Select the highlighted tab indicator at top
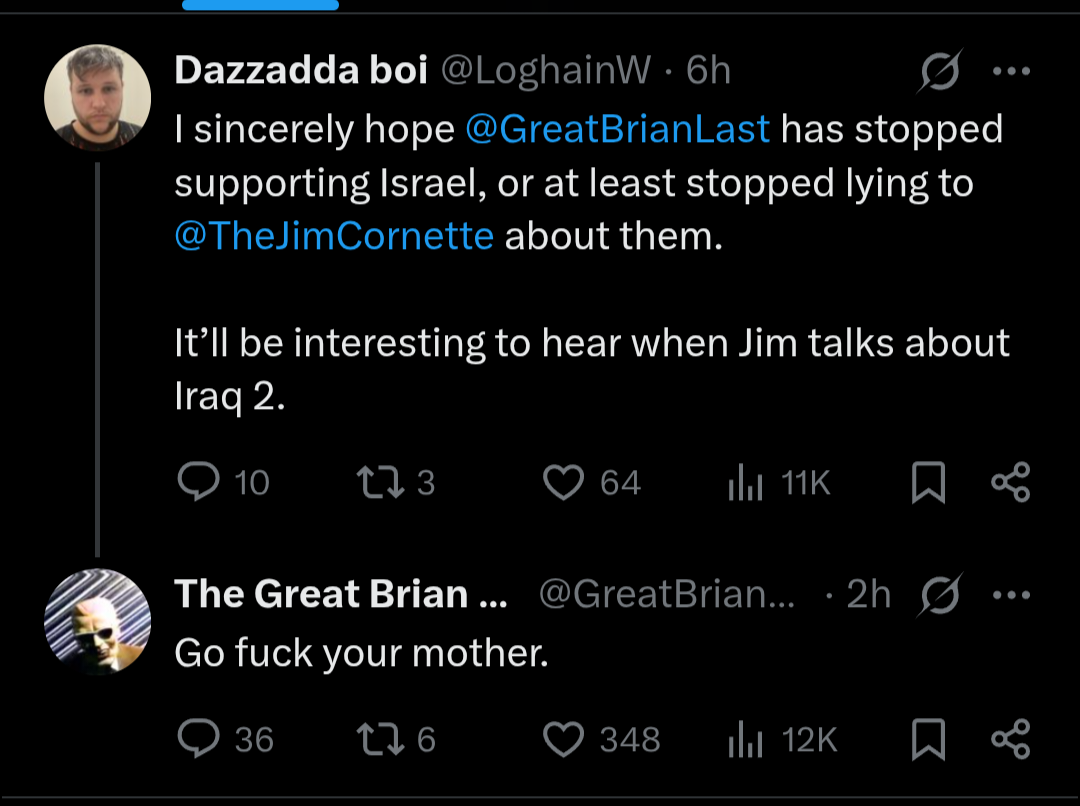 click(x=261, y=5)
